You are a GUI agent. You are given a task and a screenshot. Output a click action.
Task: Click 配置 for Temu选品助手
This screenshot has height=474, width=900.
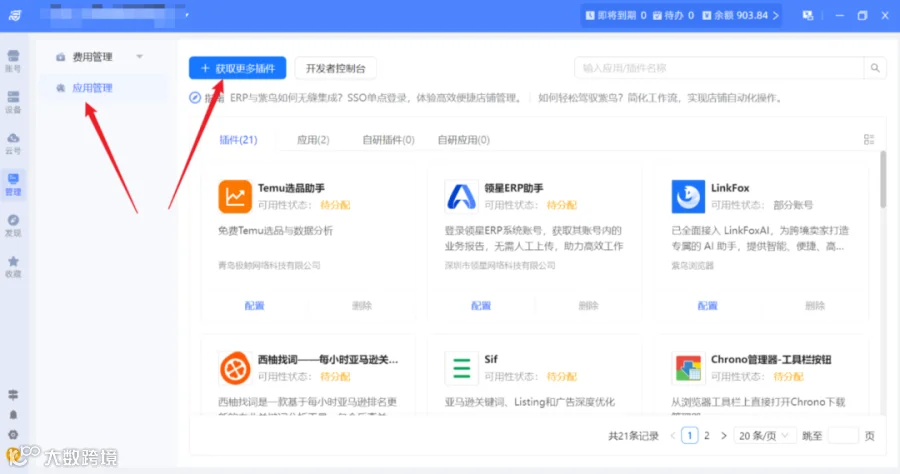[254, 305]
